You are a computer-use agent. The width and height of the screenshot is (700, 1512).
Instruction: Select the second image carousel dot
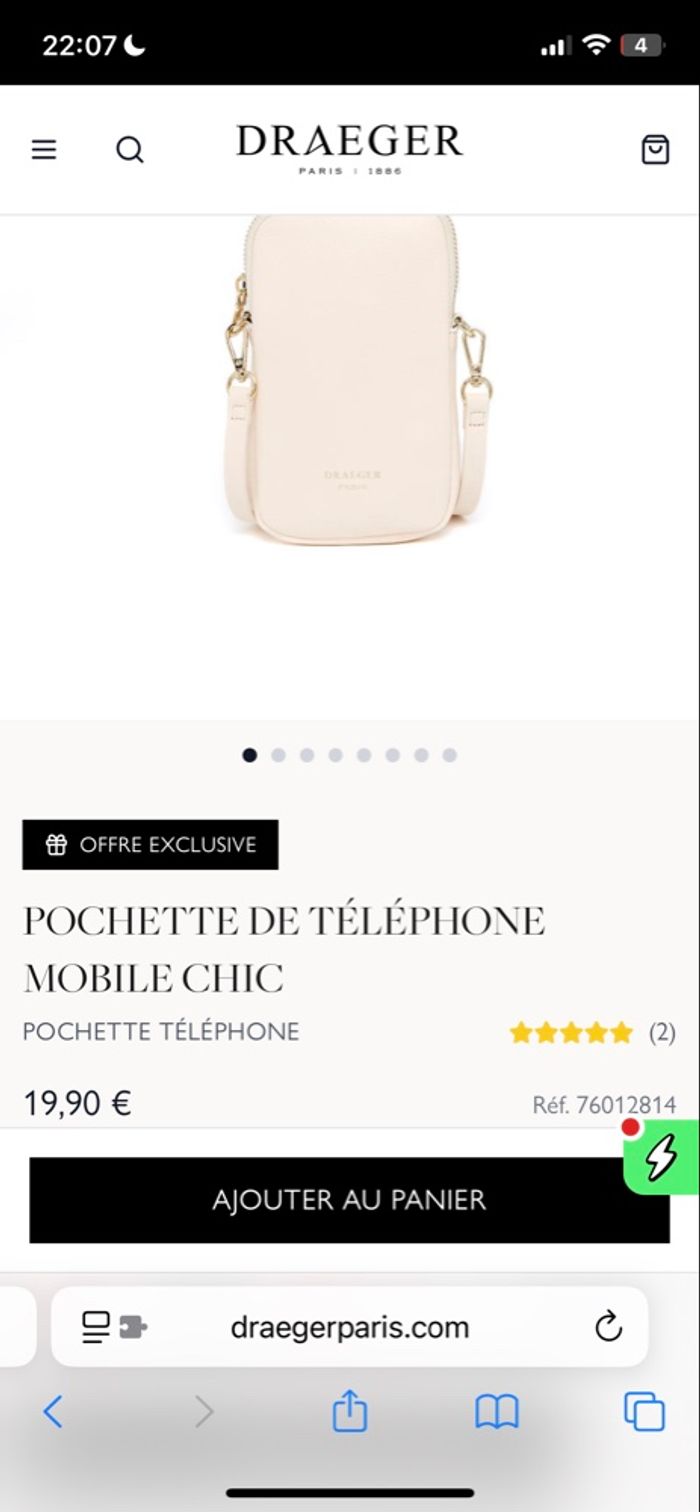pos(278,755)
